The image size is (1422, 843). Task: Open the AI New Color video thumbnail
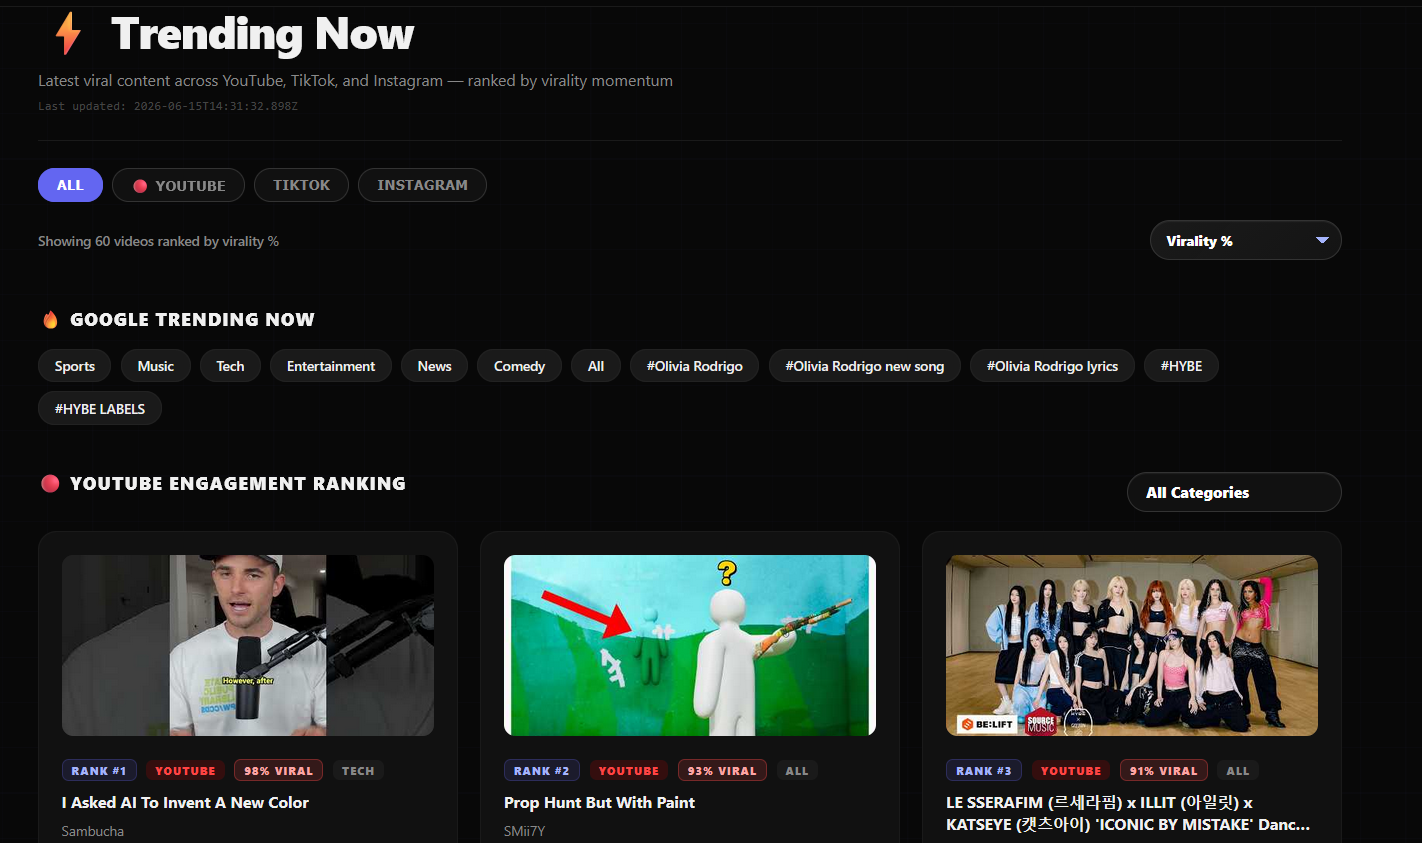point(248,645)
